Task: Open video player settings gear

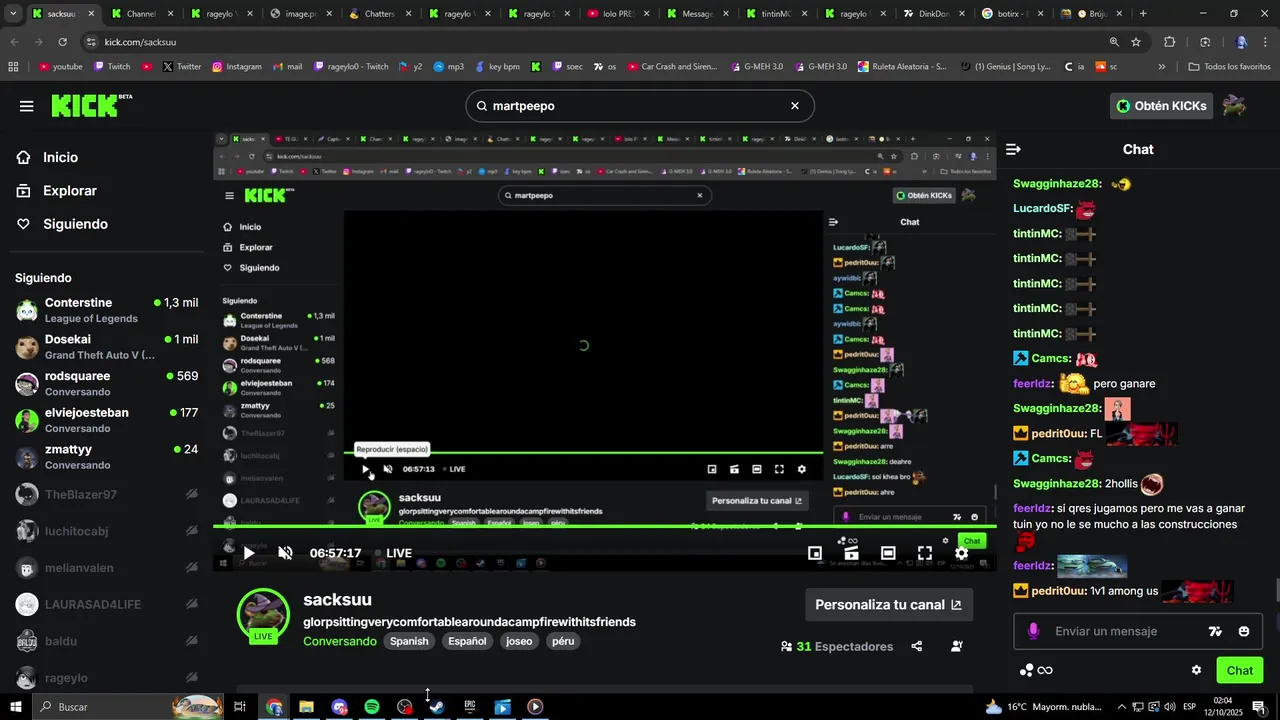Action: pos(961,553)
